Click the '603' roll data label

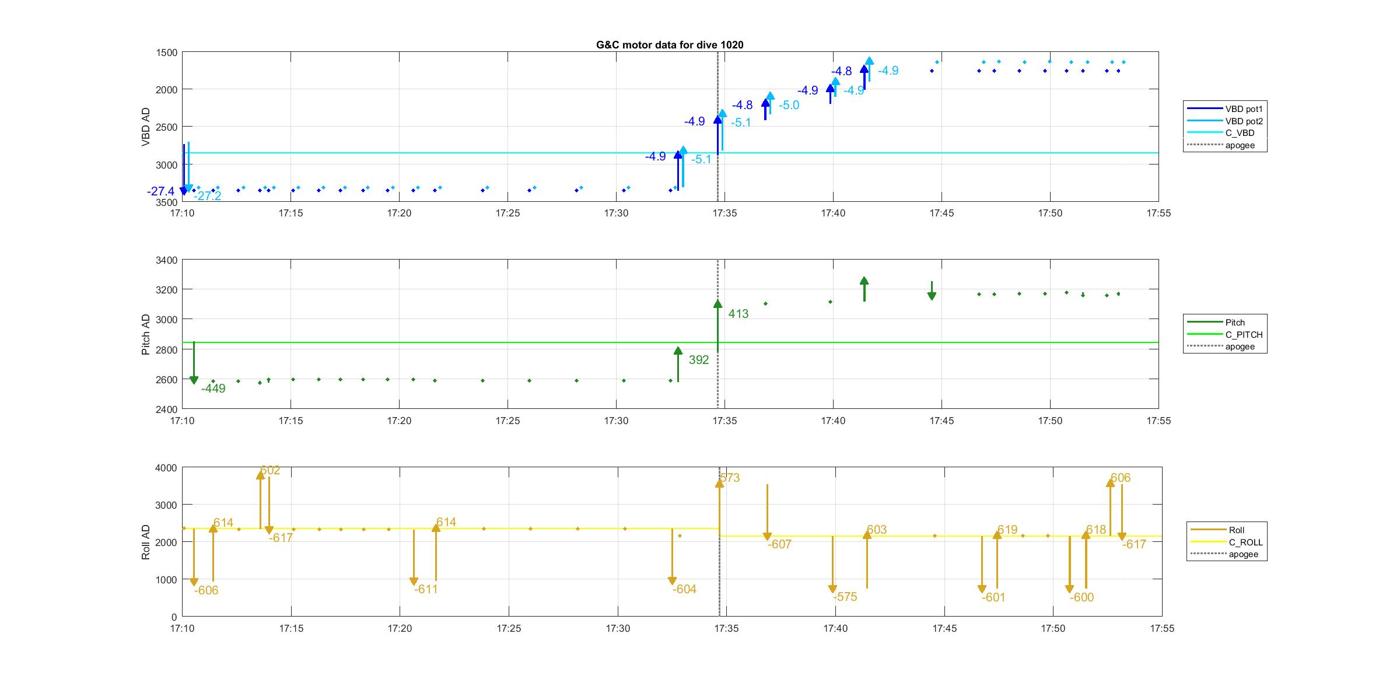[x=877, y=530]
